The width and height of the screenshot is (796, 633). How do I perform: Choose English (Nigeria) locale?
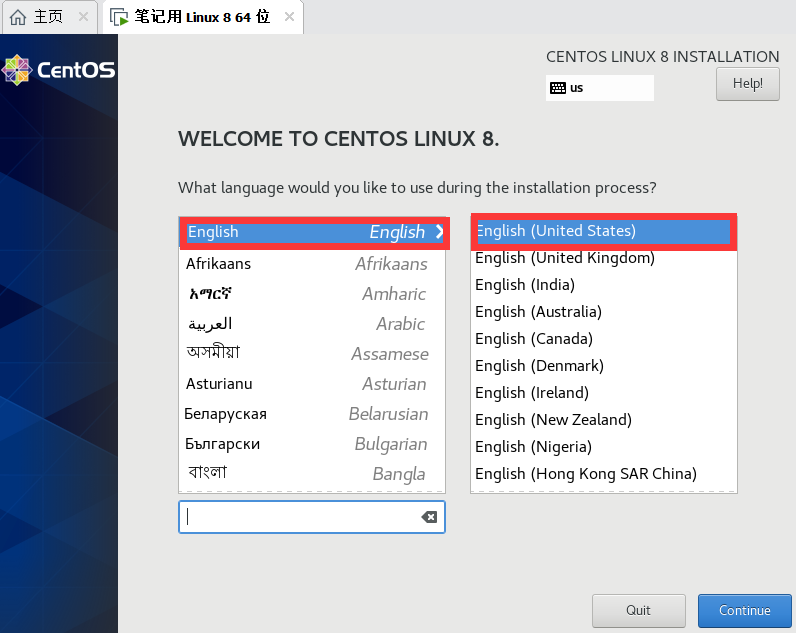pyautogui.click(x=604, y=447)
